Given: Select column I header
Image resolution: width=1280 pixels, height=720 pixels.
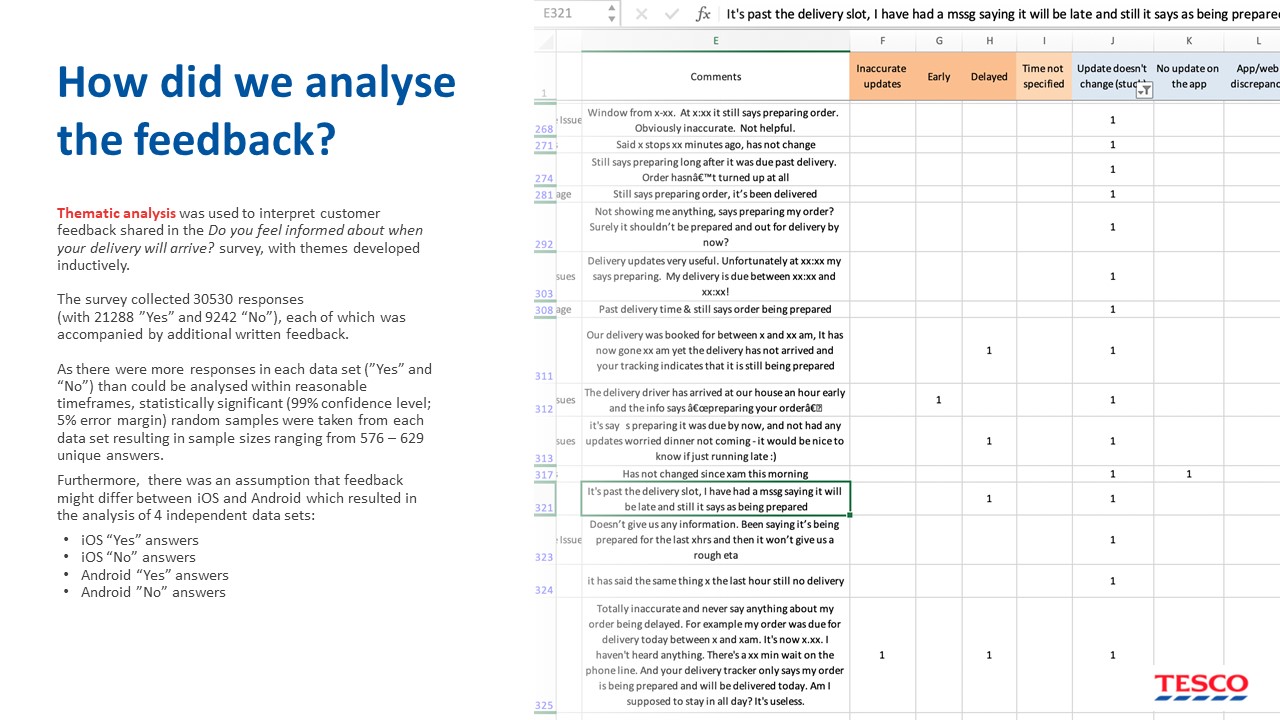Looking at the screenshot, I should click(1044, 41).
